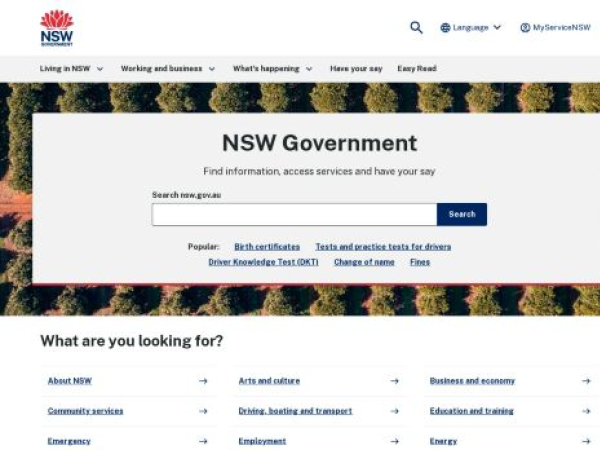Open the Working and business menu
Screen dimensions: 600x450
[x=161, y=68]
